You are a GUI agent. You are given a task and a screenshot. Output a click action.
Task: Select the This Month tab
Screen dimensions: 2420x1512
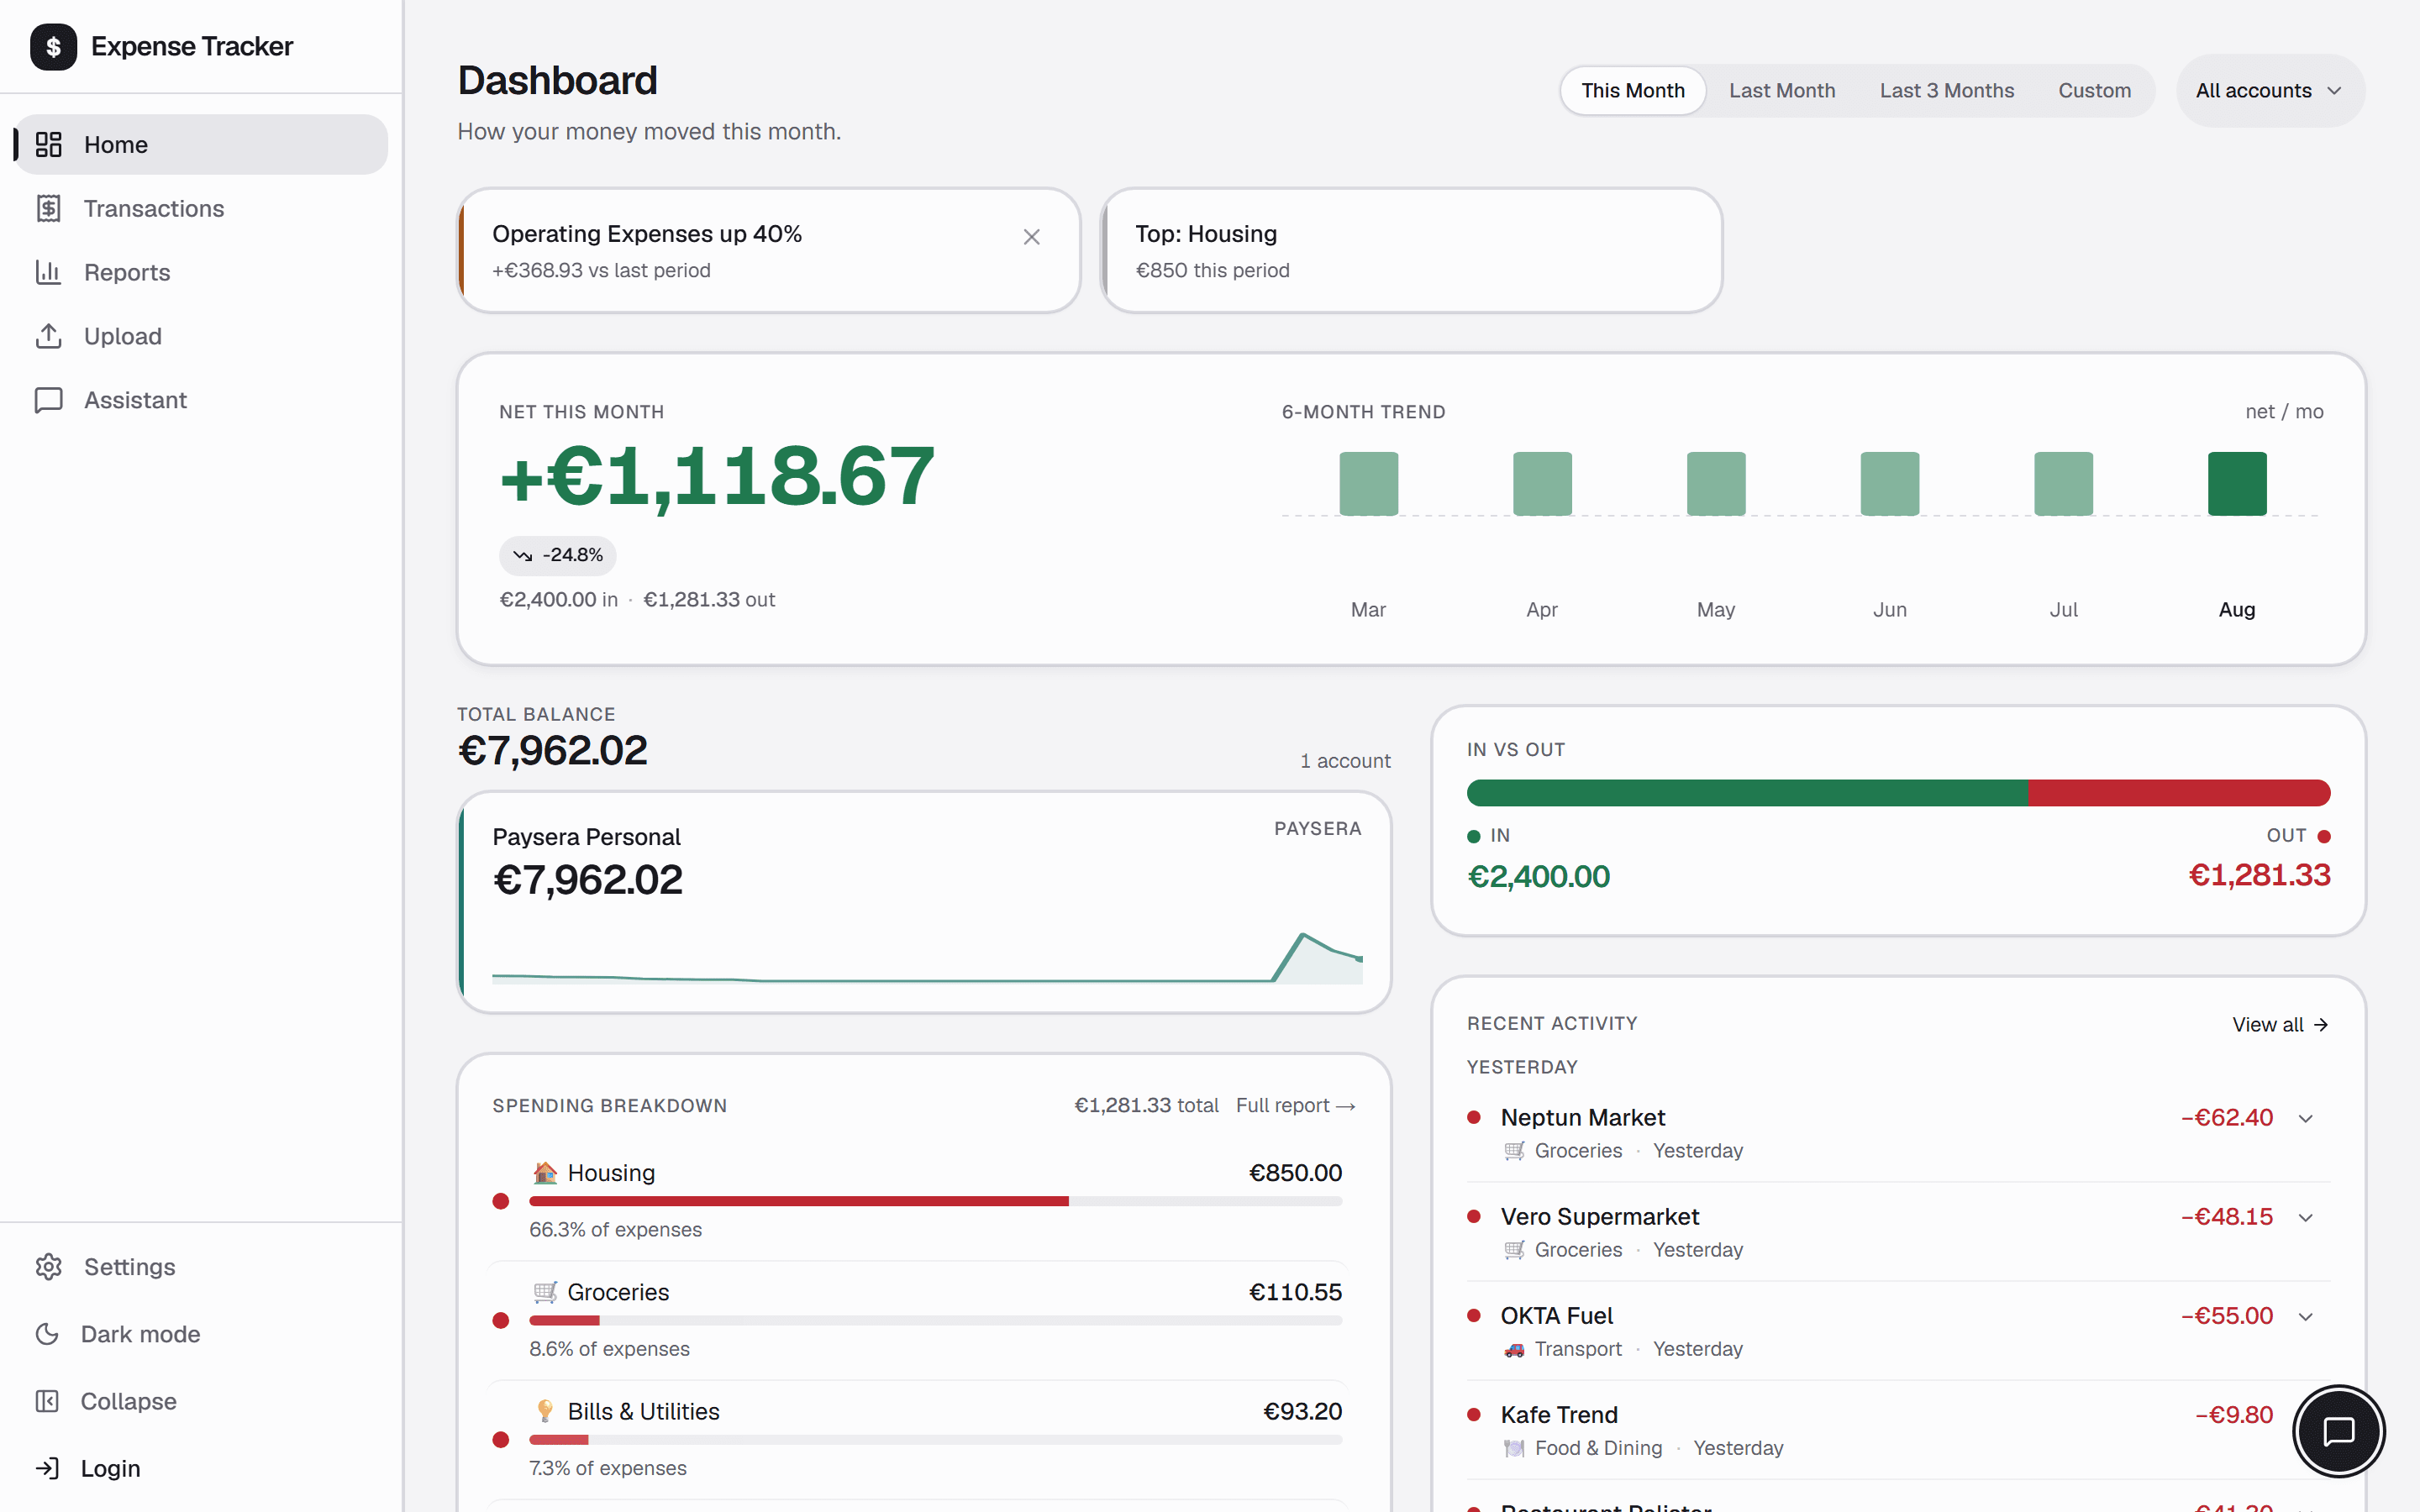[x=1632, y=91]
